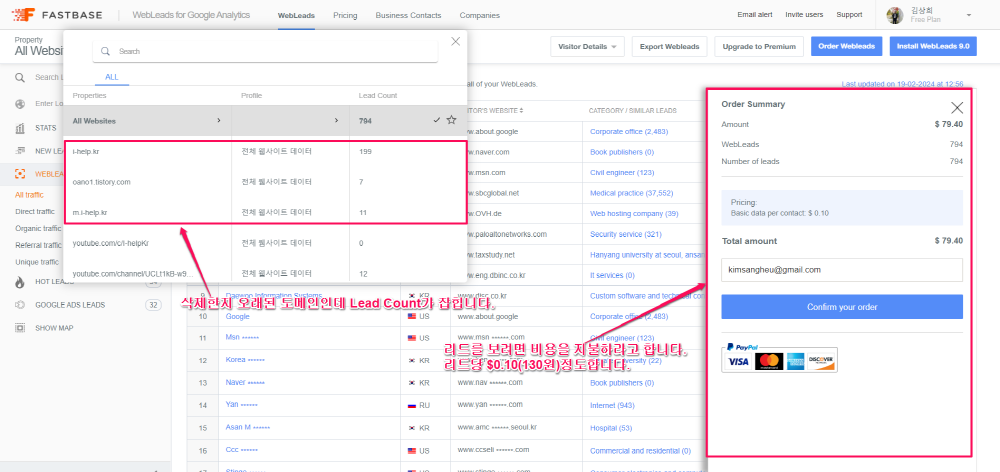Click the American Express icon
Image resolution: width=1000 pixels, height=472 pixels.
tap(795, 362)
